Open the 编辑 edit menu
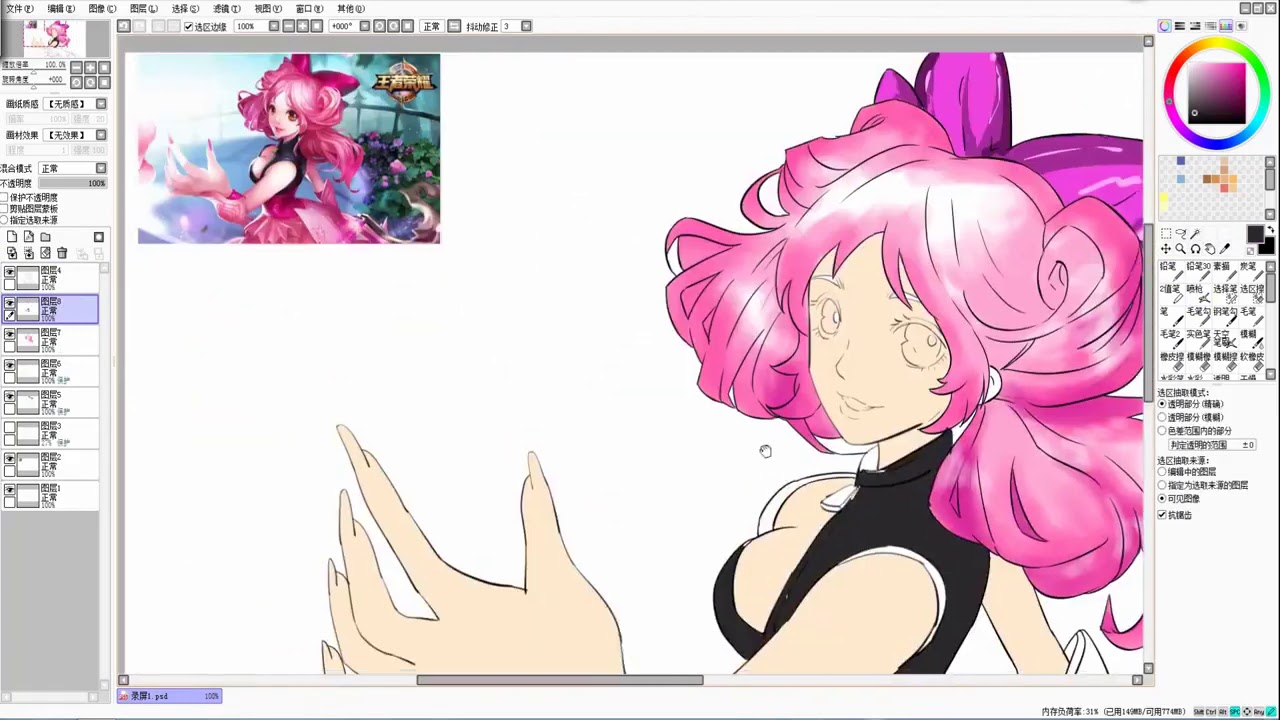Viewport: 1280px width, 720px height. (61, 8)
